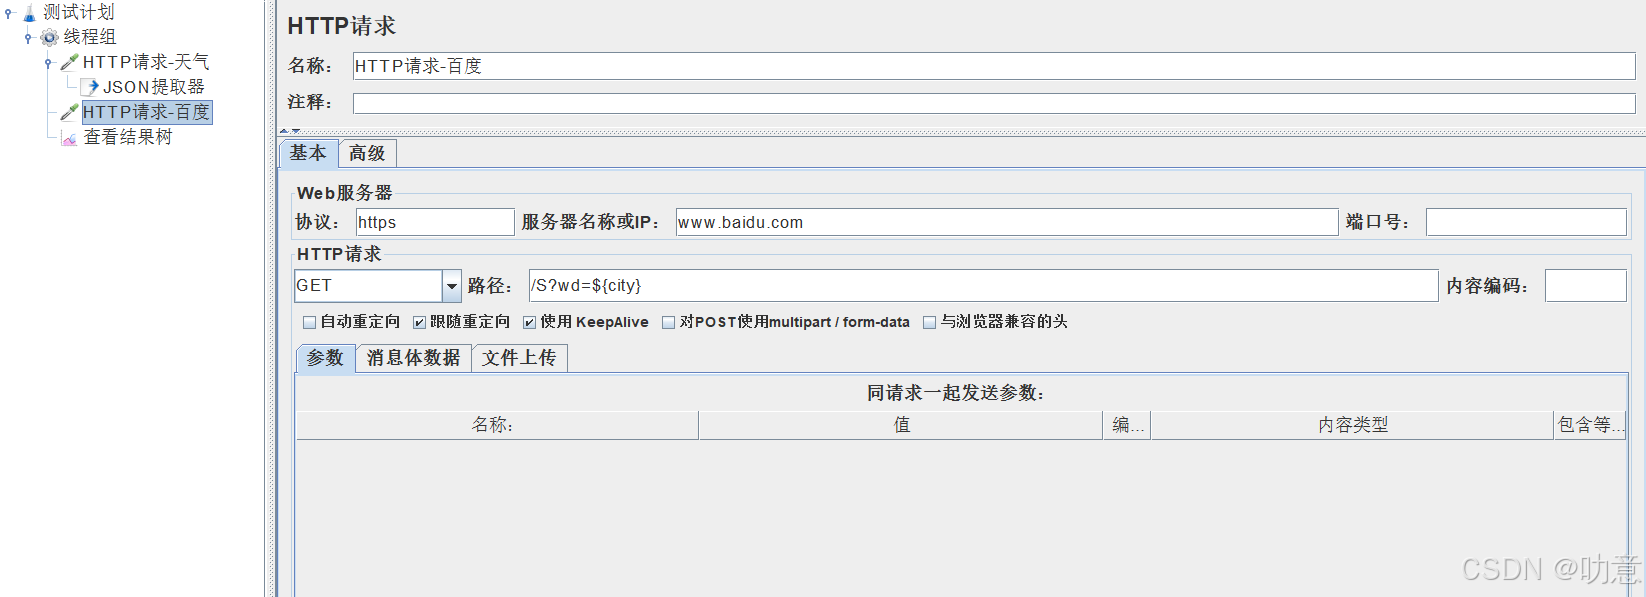The height and width of the screenshot is (597, 1646).
Task: Select 查看结果树 tree item
Action: click(128, 137)
